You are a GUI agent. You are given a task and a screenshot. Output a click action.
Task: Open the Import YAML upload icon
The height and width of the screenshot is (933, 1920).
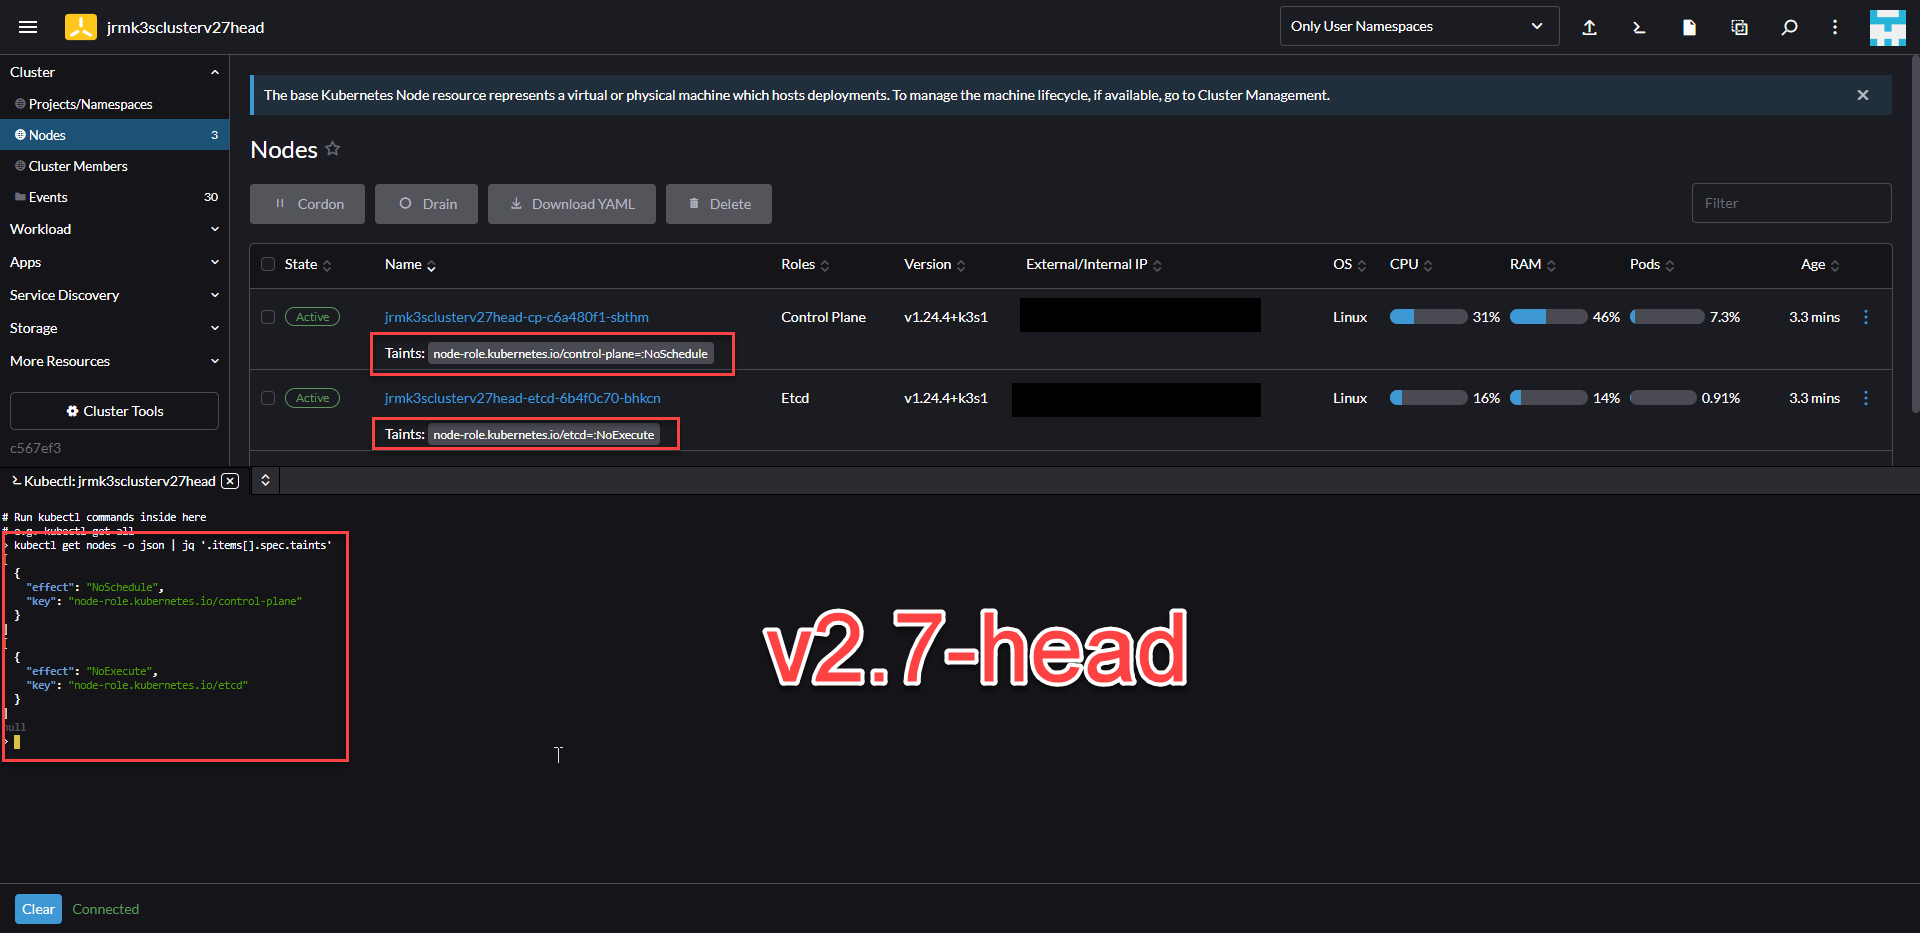pyautogui.click(x=1590, y=27)
